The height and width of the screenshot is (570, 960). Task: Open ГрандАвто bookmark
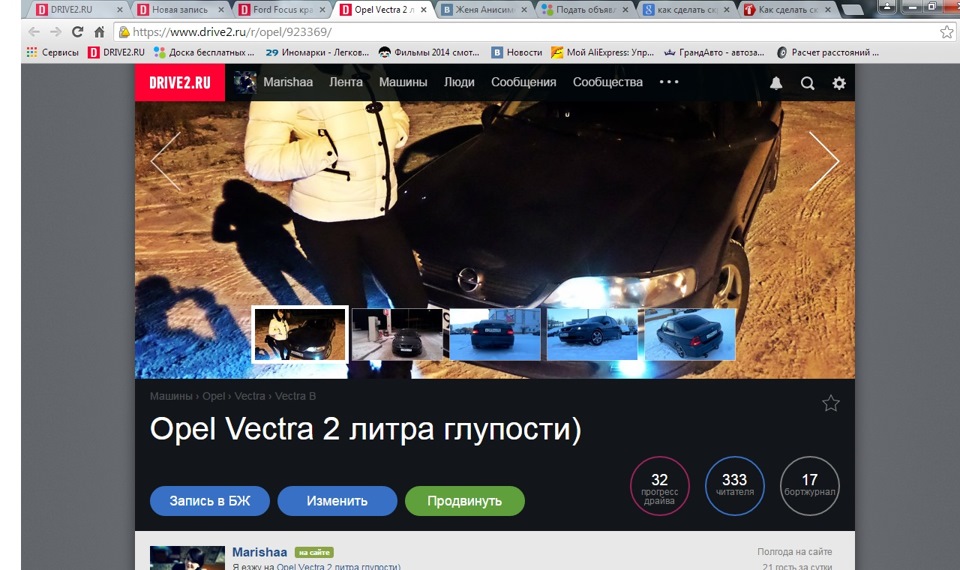(714, 53)
